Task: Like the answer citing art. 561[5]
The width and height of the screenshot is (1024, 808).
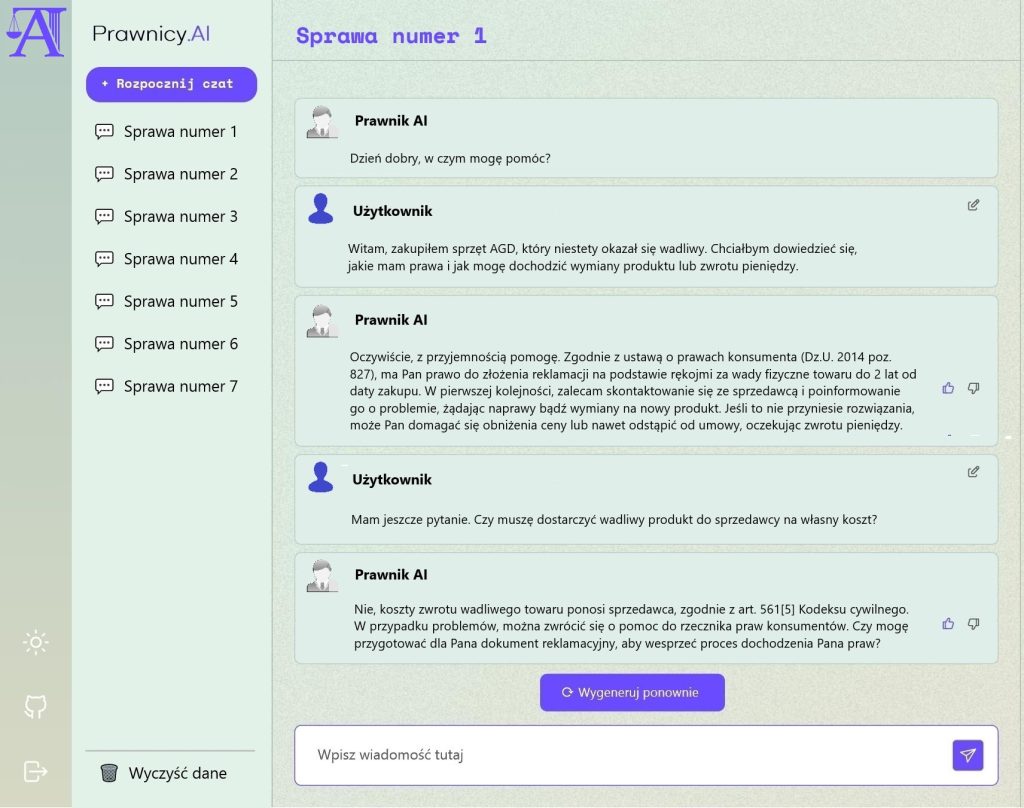Action: (x=948, y=624)
